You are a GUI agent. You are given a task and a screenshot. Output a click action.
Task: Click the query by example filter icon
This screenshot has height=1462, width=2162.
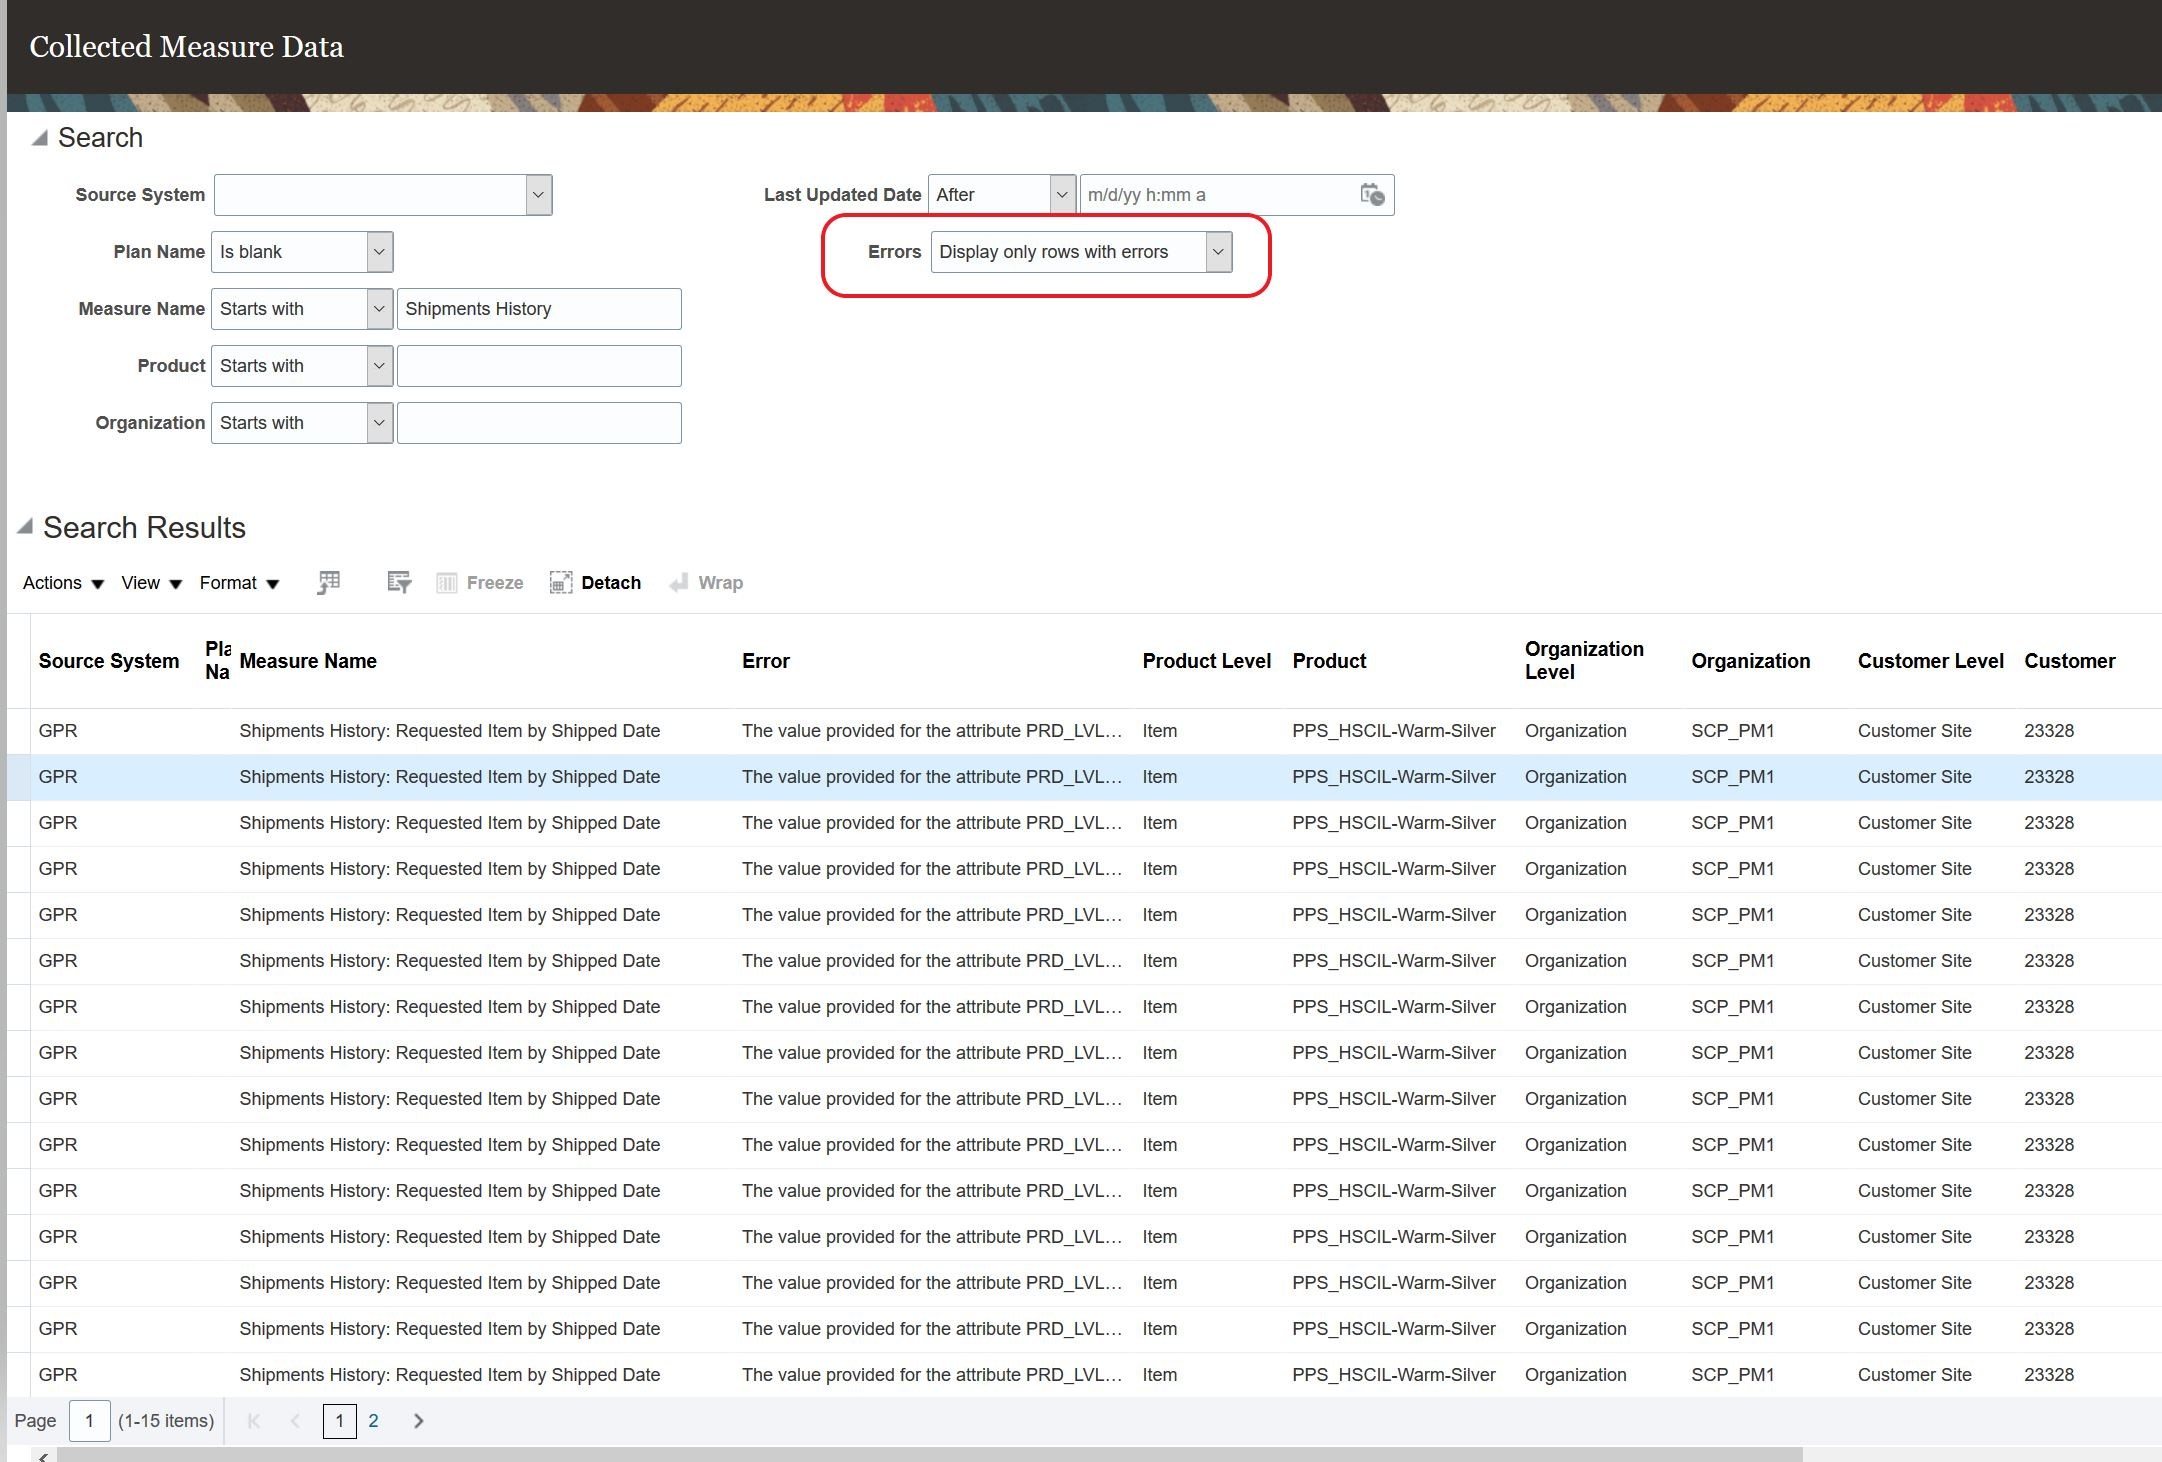click(399, 582)
